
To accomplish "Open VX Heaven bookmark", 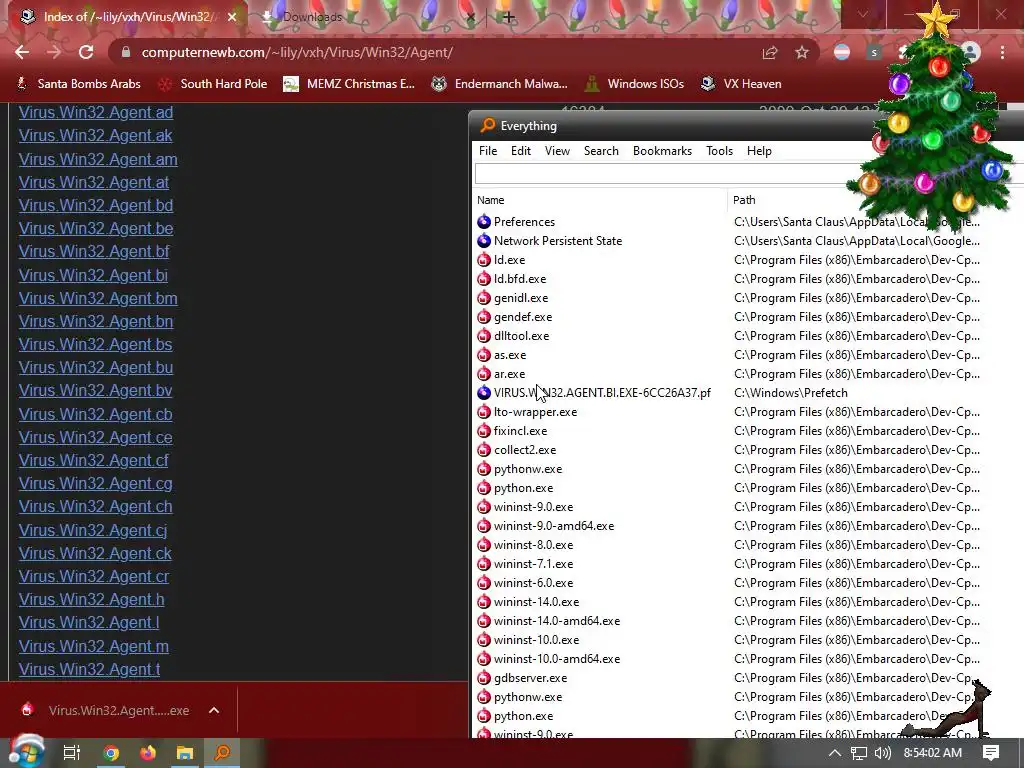I will (741, 84).
